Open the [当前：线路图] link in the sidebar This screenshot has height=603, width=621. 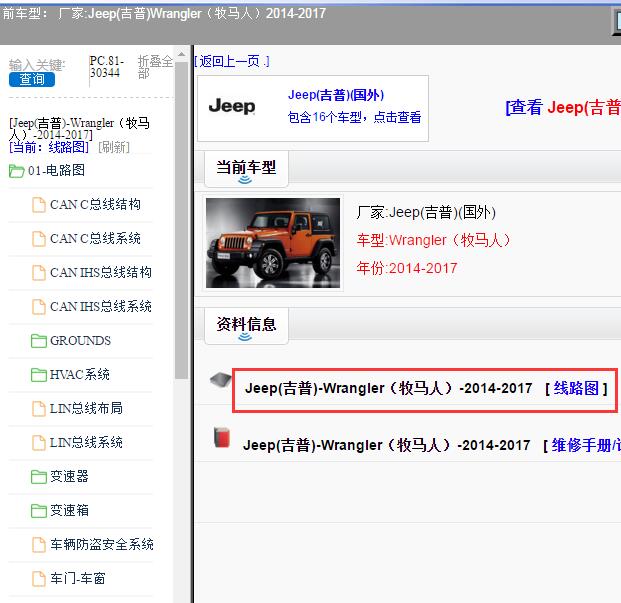click(x=49, y=147)
